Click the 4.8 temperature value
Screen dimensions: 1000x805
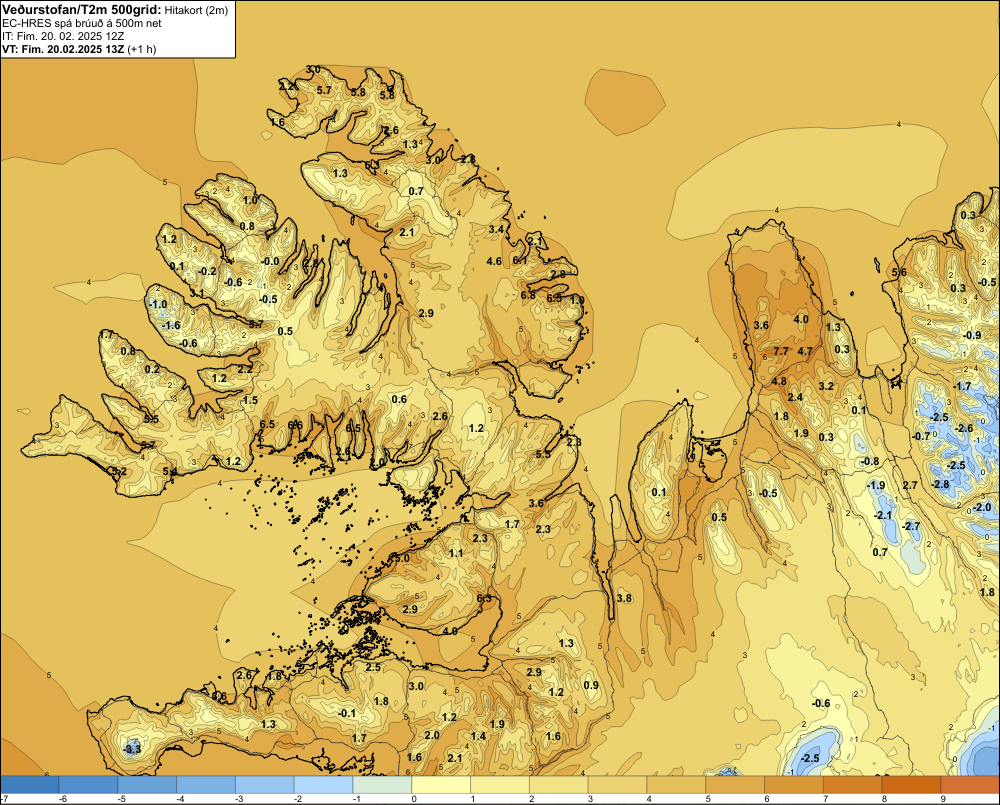[779, 381]
